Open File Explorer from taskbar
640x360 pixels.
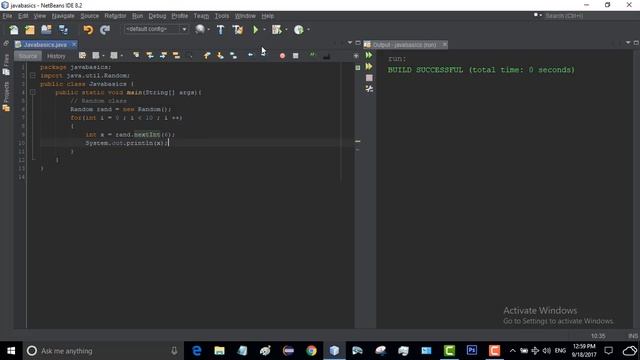pos(219,351)
